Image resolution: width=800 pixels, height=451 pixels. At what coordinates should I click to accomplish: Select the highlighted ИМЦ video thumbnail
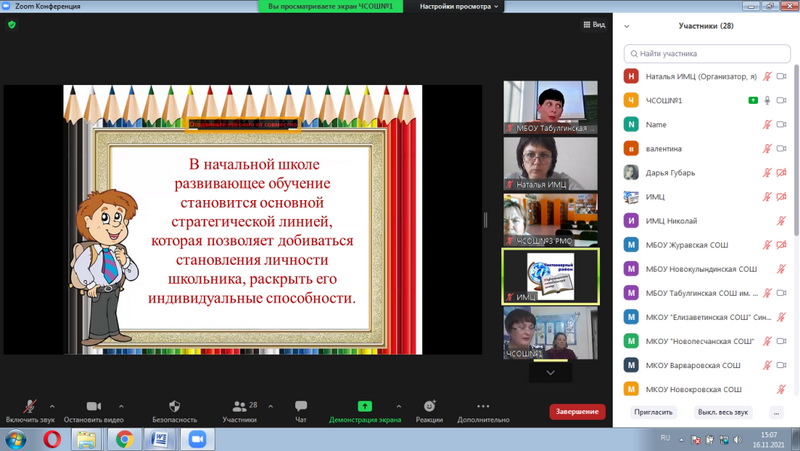[x=551, y=276]
